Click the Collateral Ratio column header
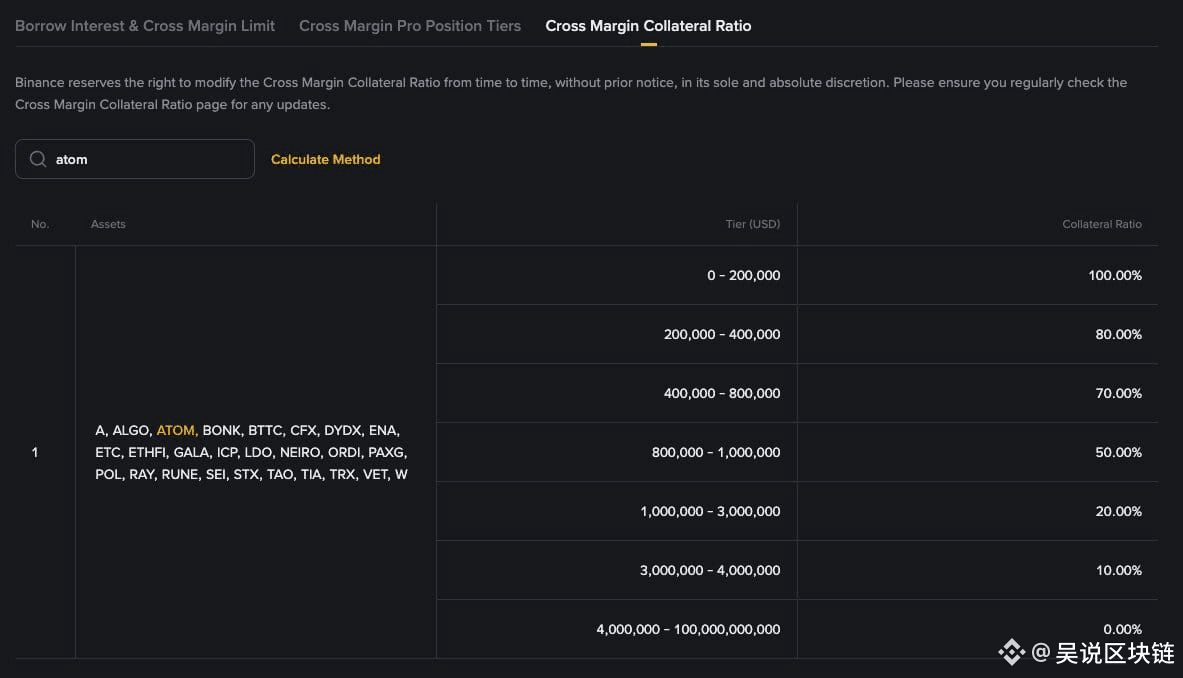Screen dimensions: 1183x678 [1101, 224]
